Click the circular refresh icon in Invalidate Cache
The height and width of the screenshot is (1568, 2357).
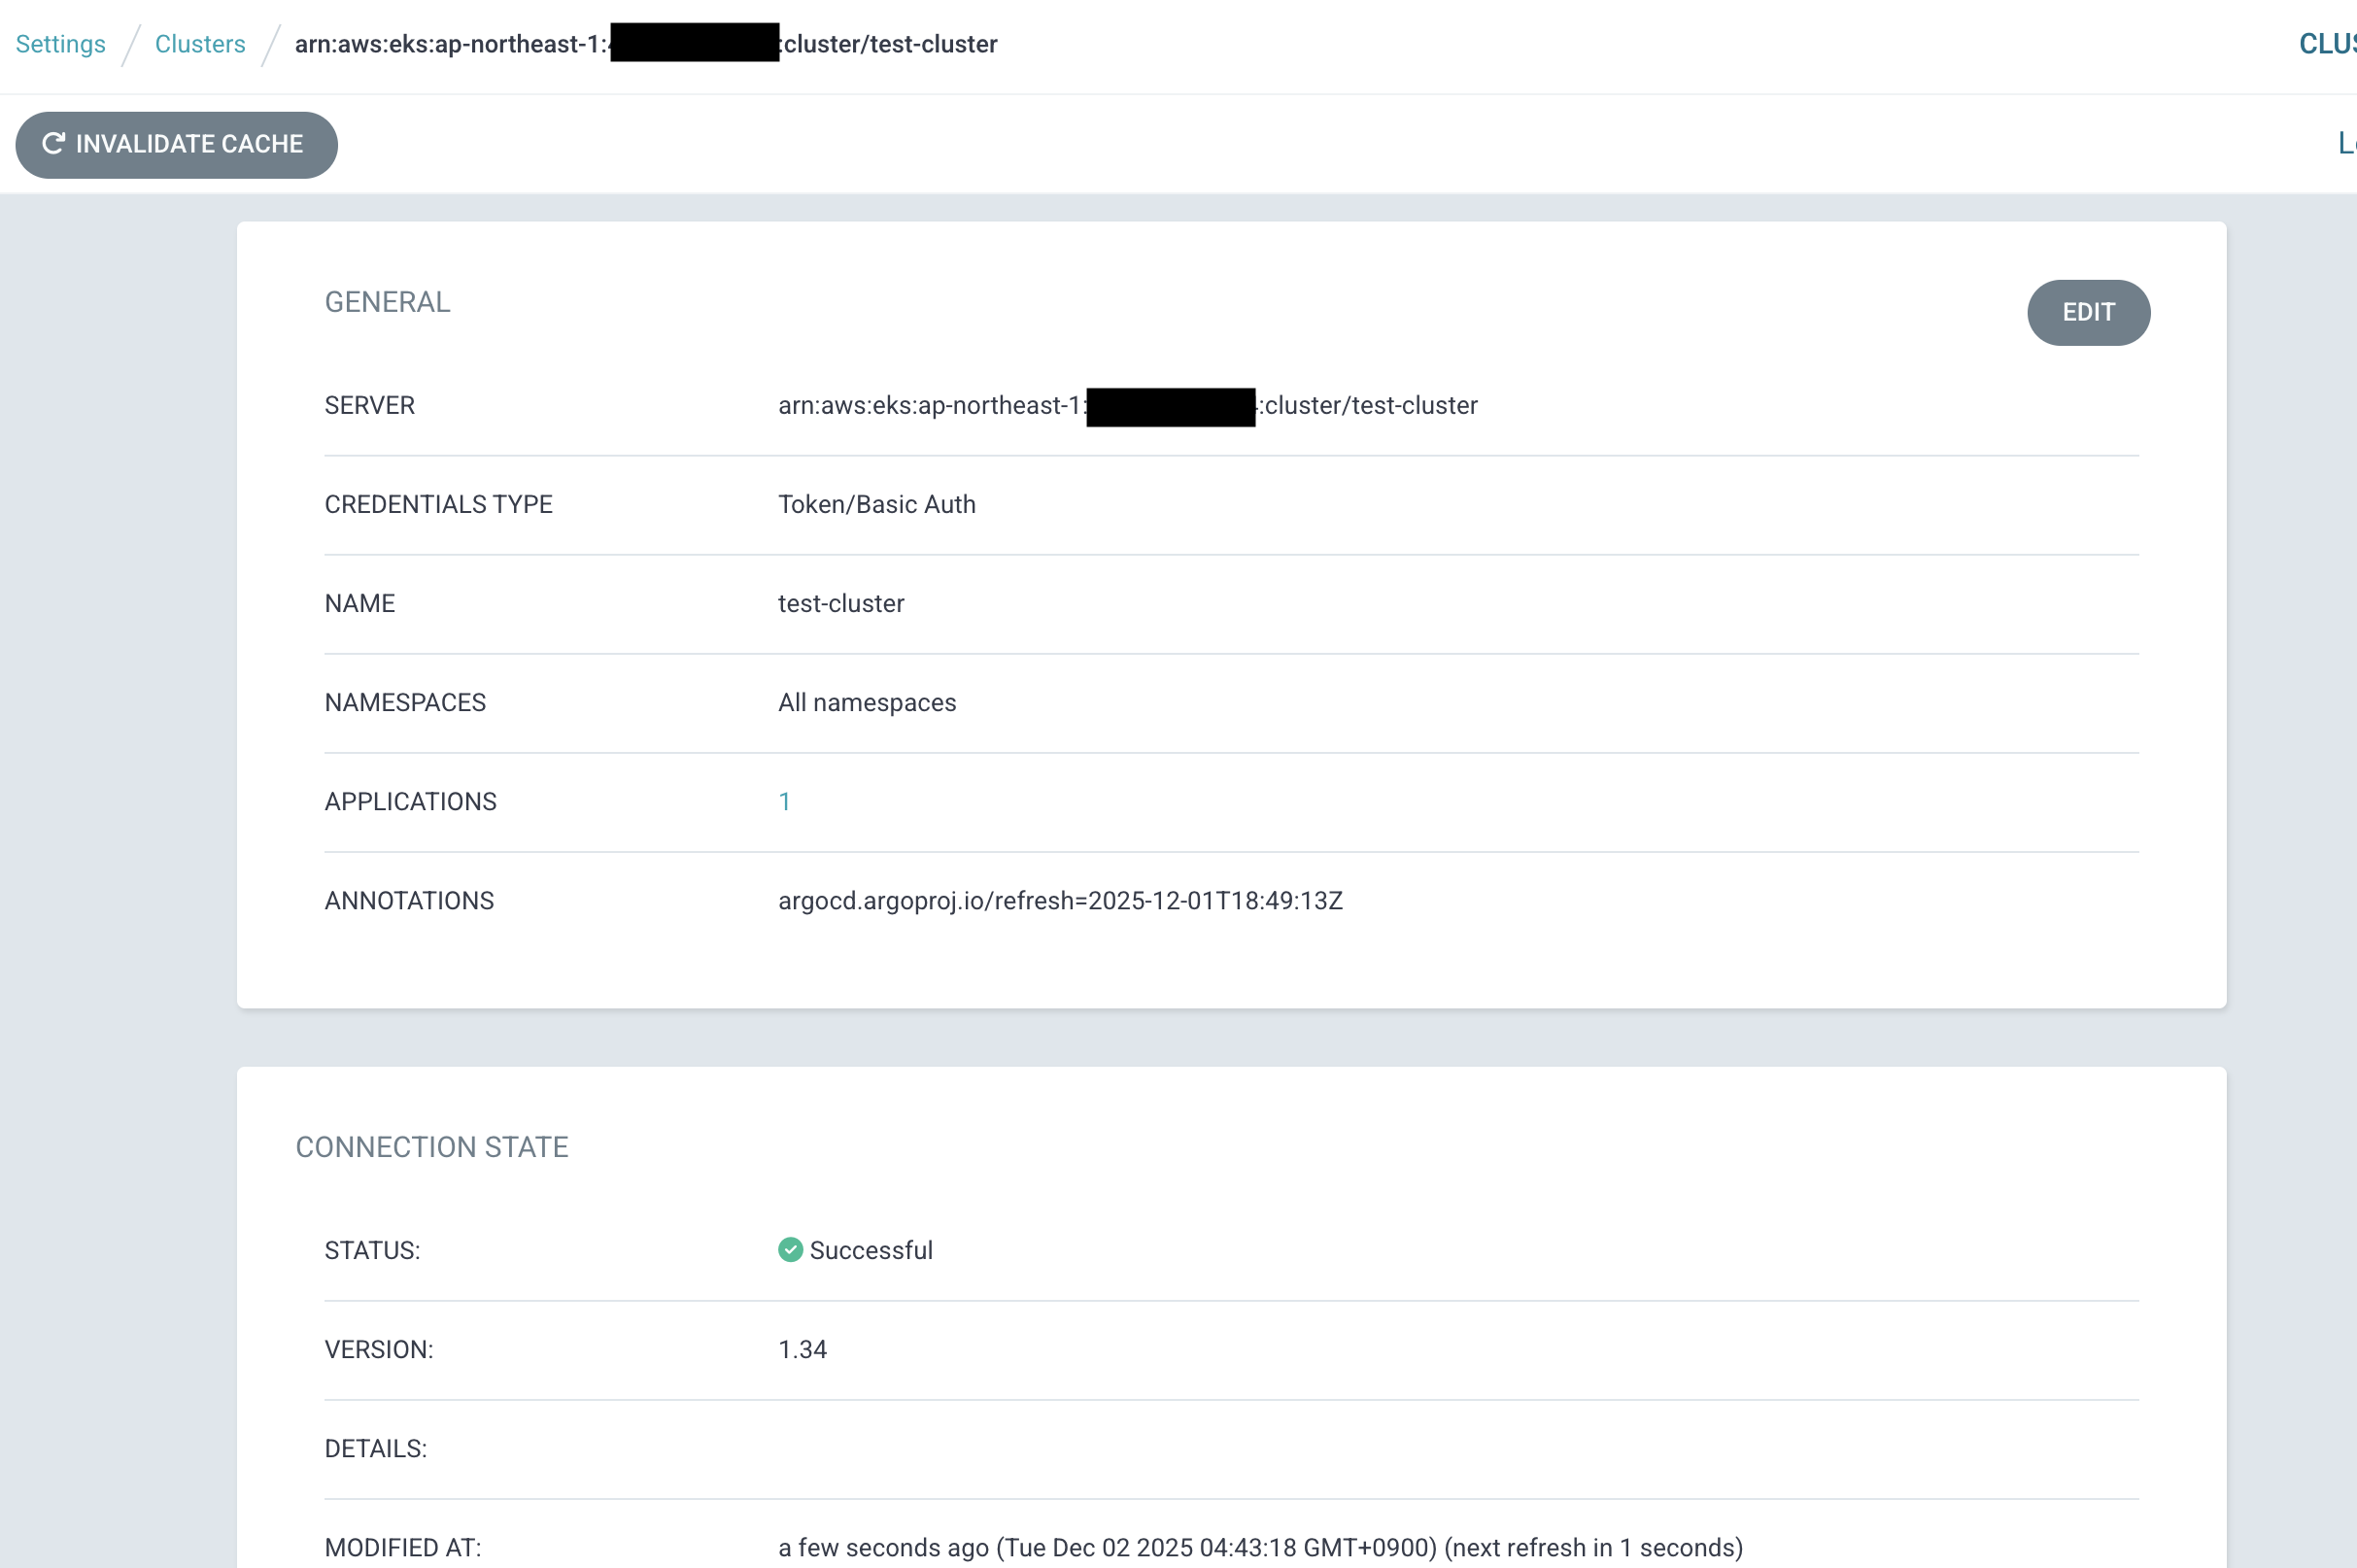point(53,143)
